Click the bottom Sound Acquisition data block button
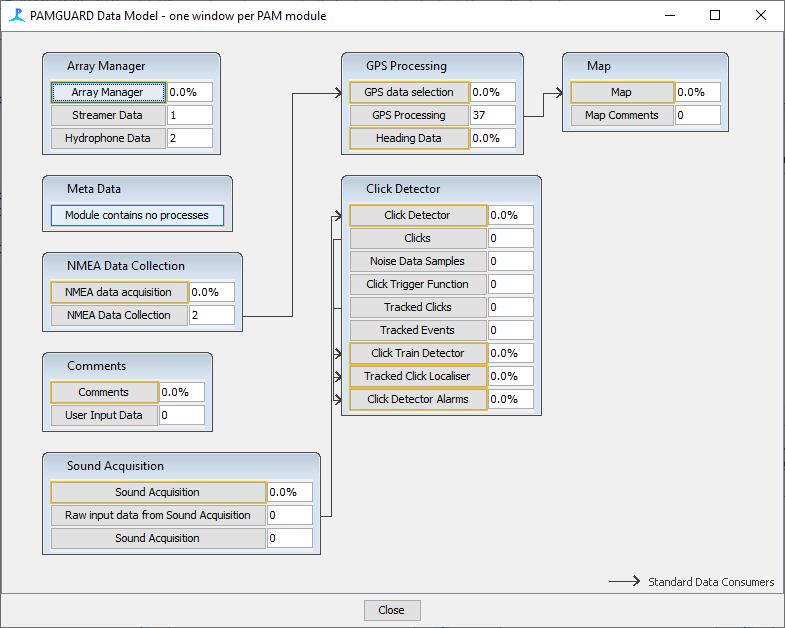Viewport: 785px width, 628px height. (158, 538)
